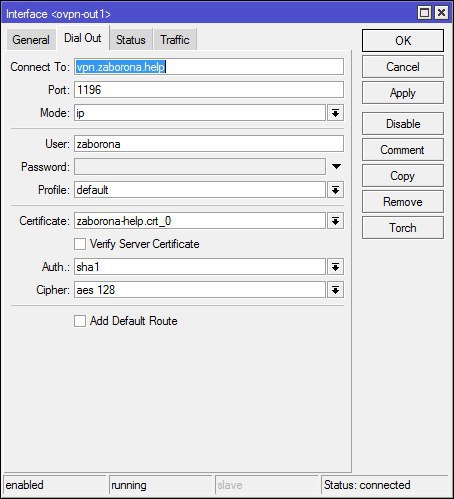
Task: Open the Mode dropdown arrow
Action: 335,113
